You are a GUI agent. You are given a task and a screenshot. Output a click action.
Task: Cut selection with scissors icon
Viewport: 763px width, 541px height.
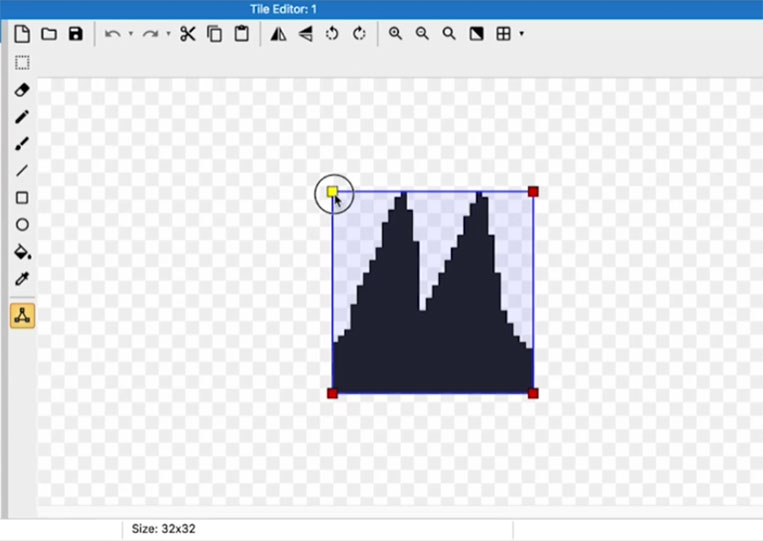tap(187, 34)
